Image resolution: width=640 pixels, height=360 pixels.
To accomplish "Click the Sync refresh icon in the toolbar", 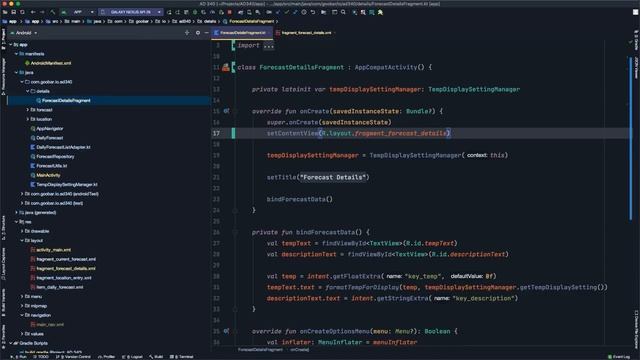I will [x=22, y=12].
